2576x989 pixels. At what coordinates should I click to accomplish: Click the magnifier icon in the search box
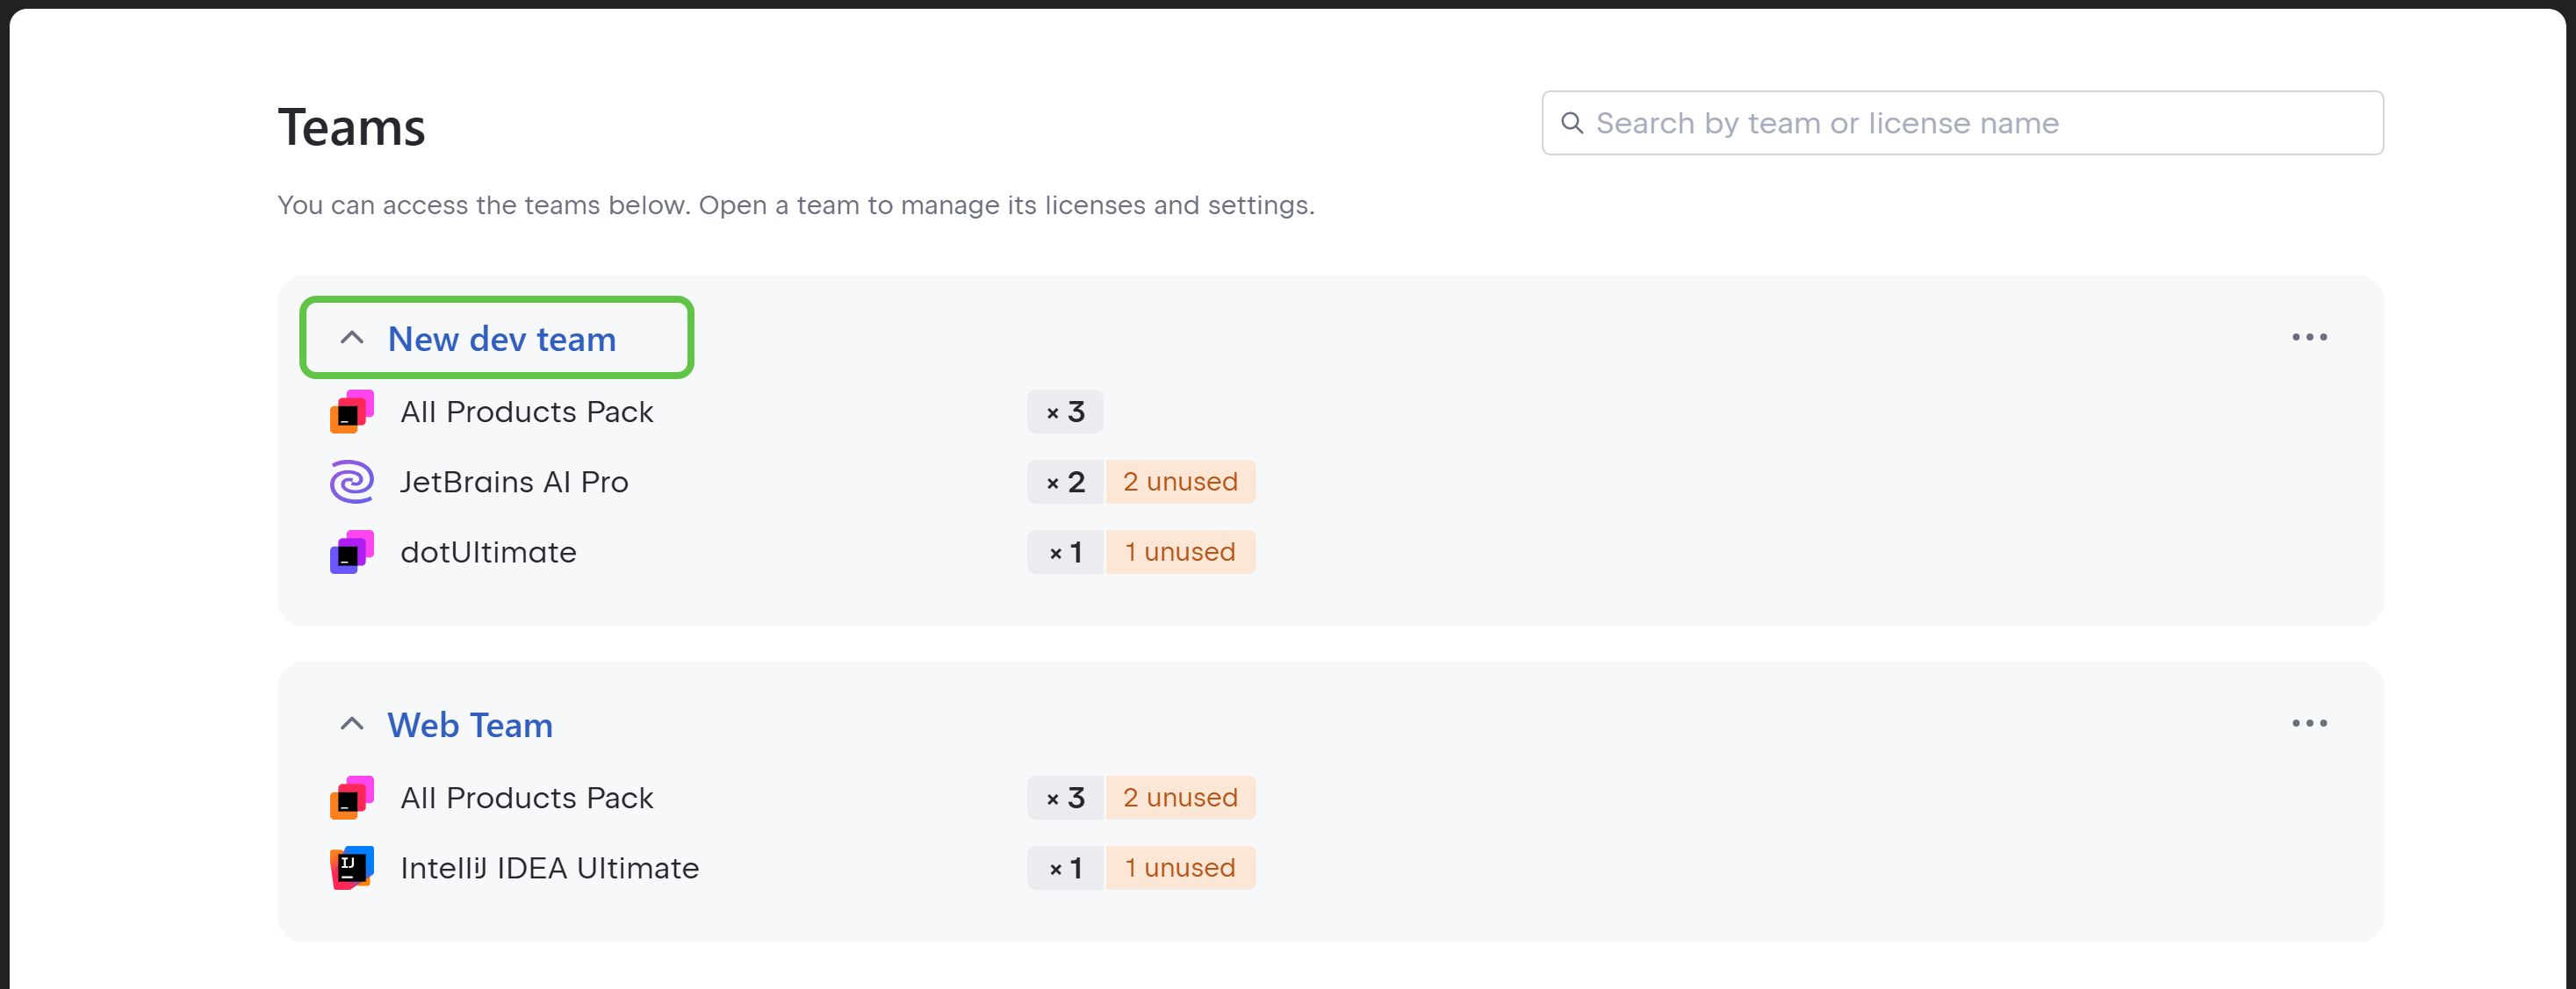click(x=1572, y=123)
